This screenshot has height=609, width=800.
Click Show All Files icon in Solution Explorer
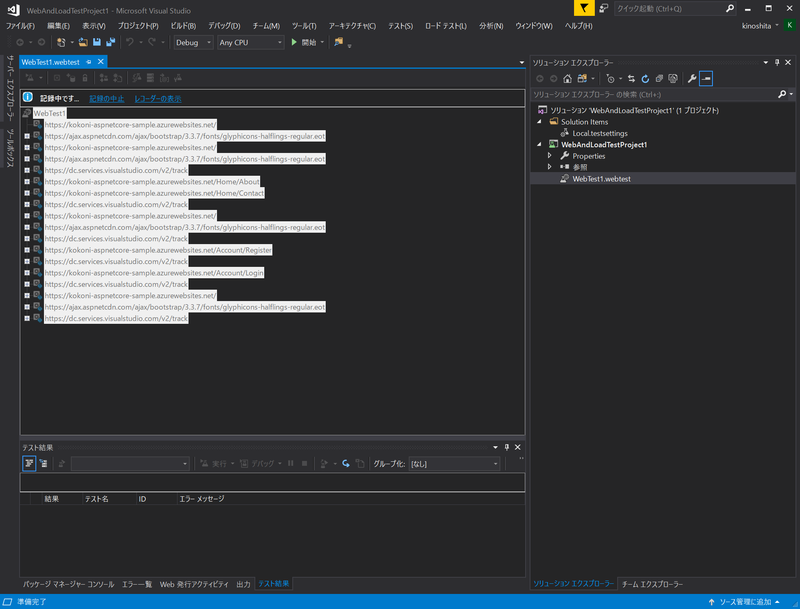673,79
